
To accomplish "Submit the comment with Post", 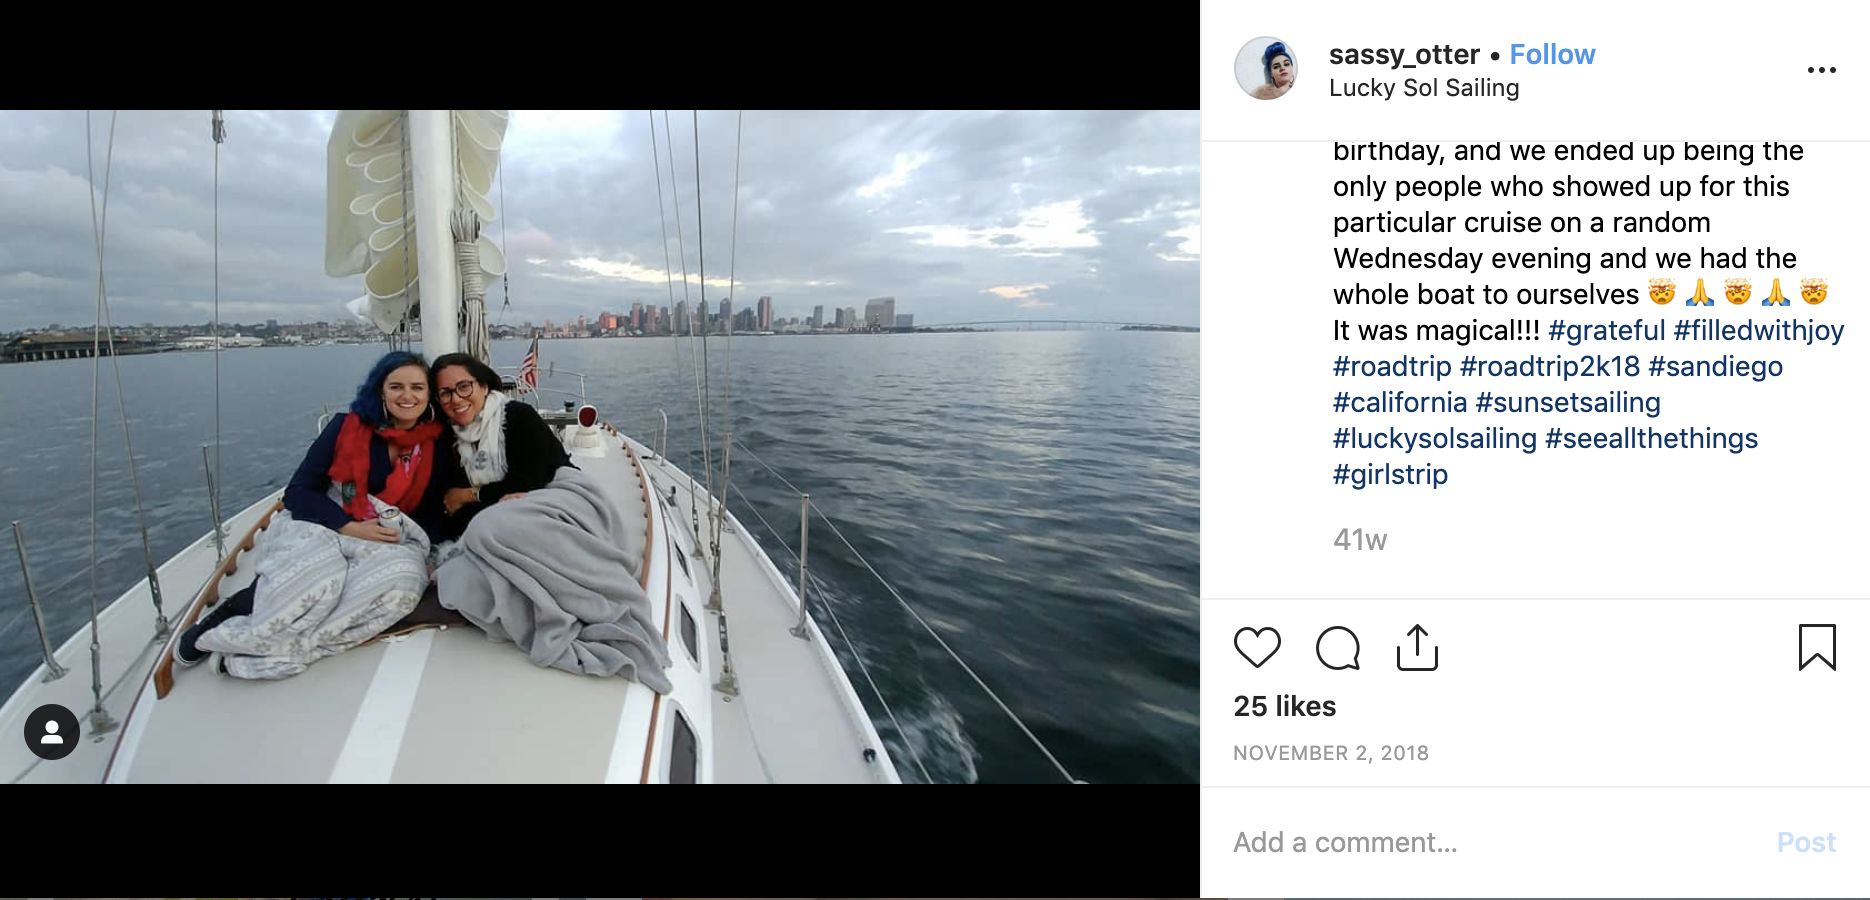I will point(1806,842).
